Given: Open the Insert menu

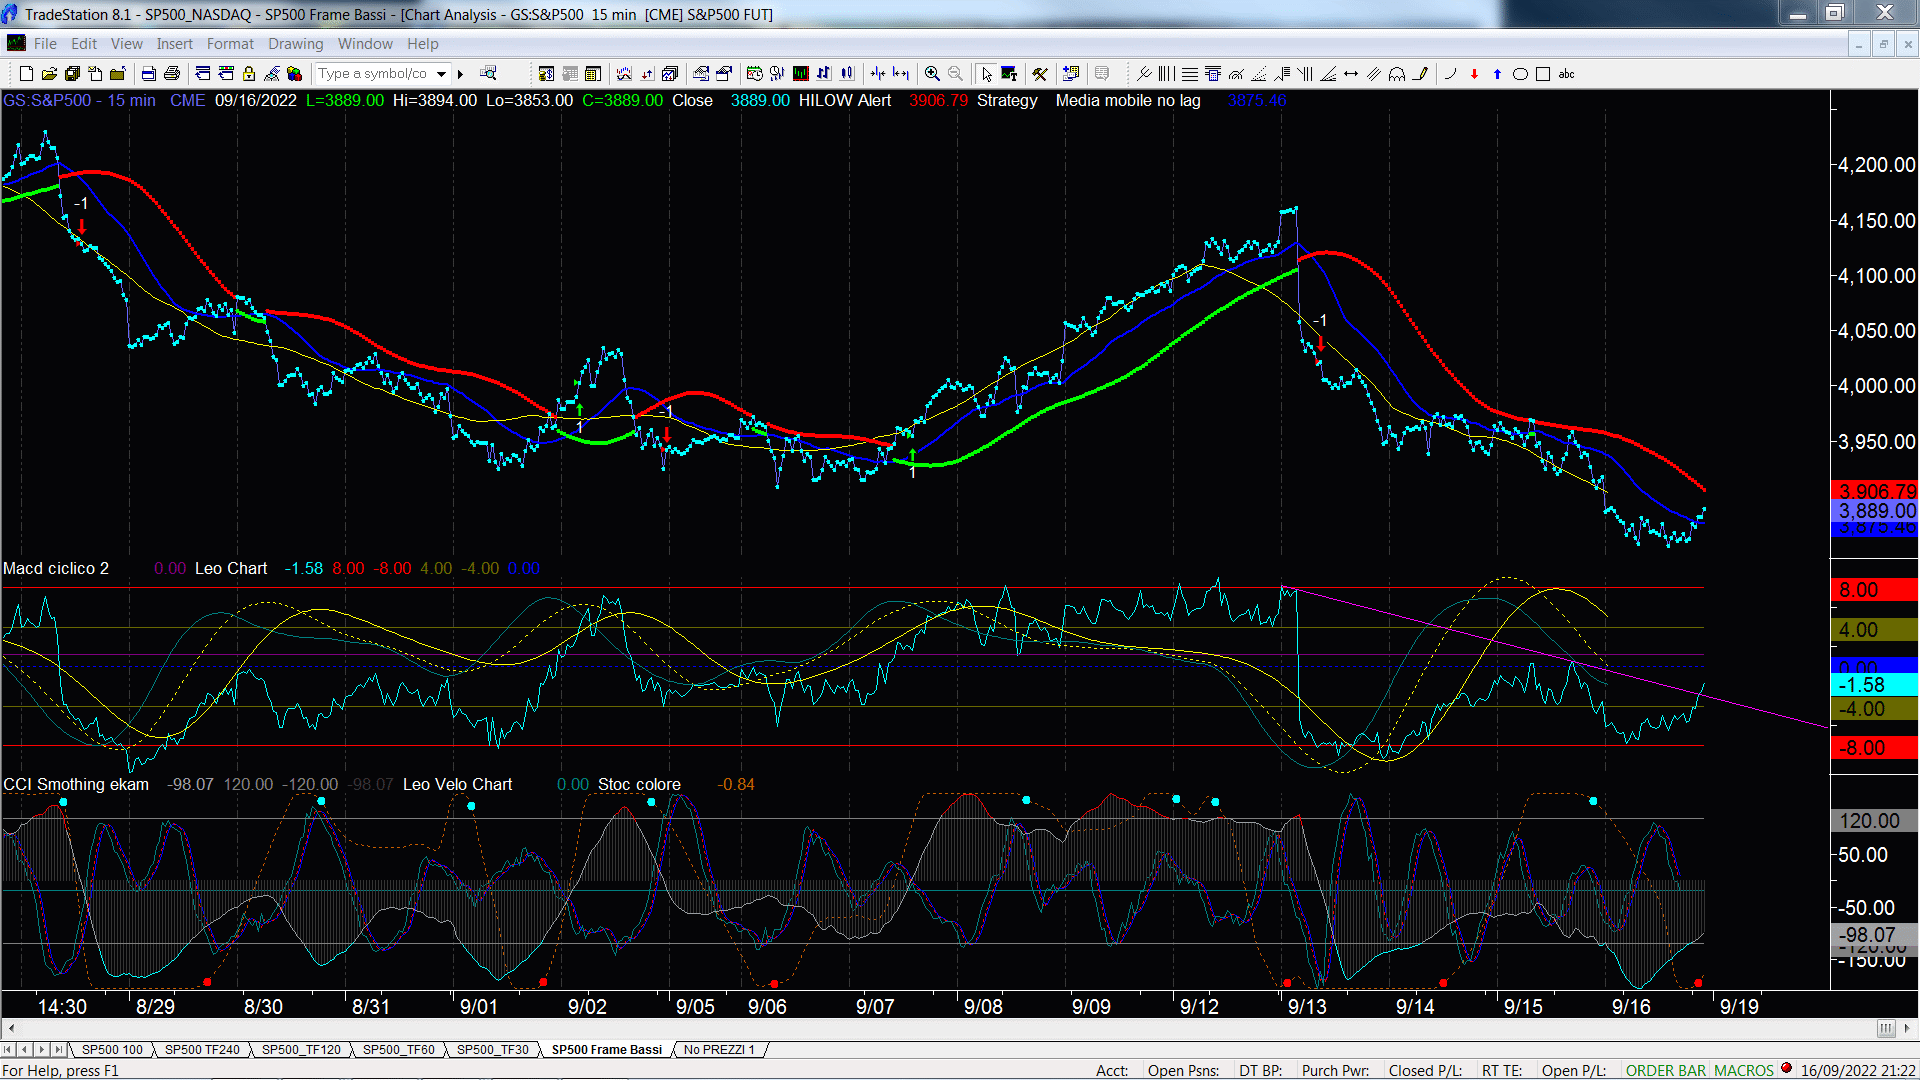Looking at the screenshot, I should point(174,44).
